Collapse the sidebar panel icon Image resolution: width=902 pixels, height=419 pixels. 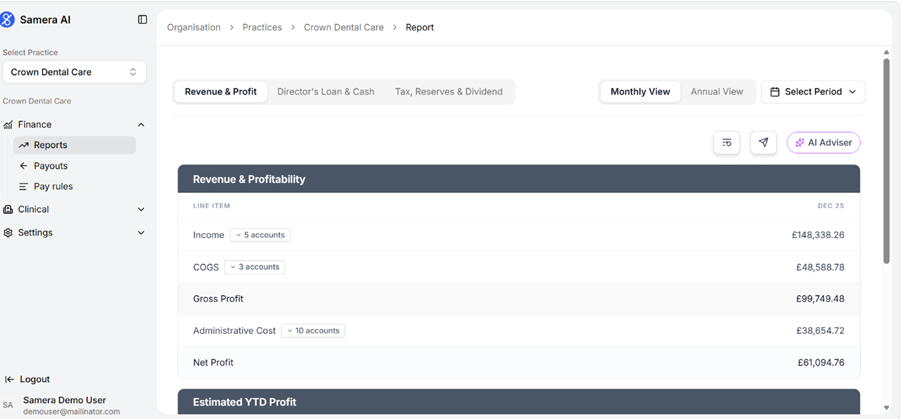click(142, 19)
